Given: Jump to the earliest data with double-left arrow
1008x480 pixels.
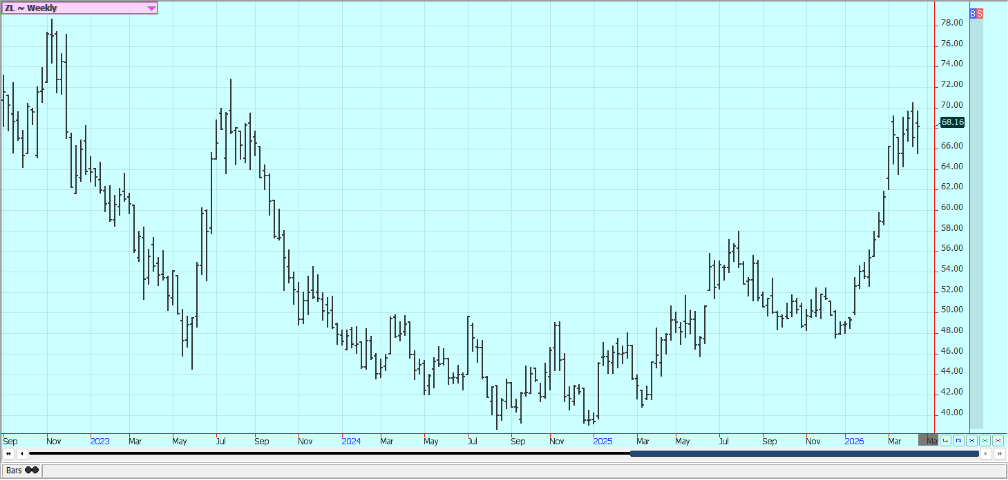Looking at the screenshot, I should point(9,454).
